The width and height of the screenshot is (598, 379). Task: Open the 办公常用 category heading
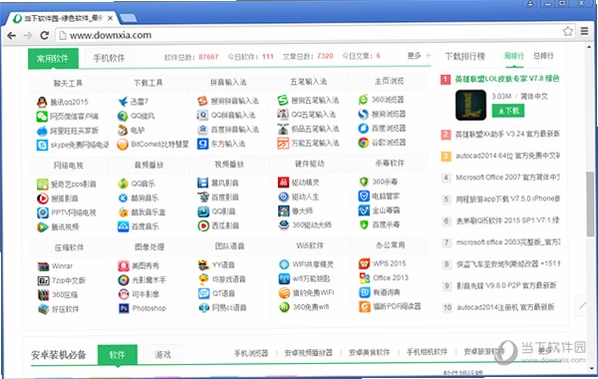(x=390, y=245)
